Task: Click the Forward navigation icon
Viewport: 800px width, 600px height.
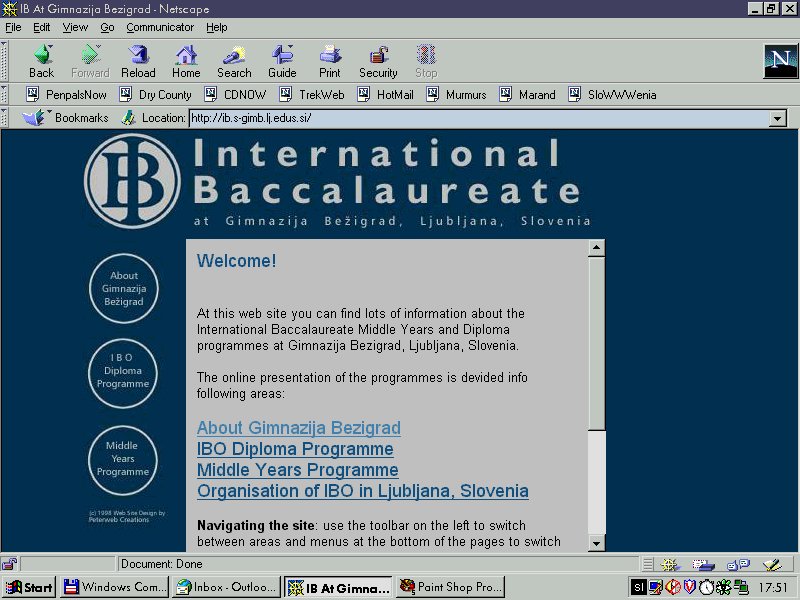Action: click(x=90, y=61)
